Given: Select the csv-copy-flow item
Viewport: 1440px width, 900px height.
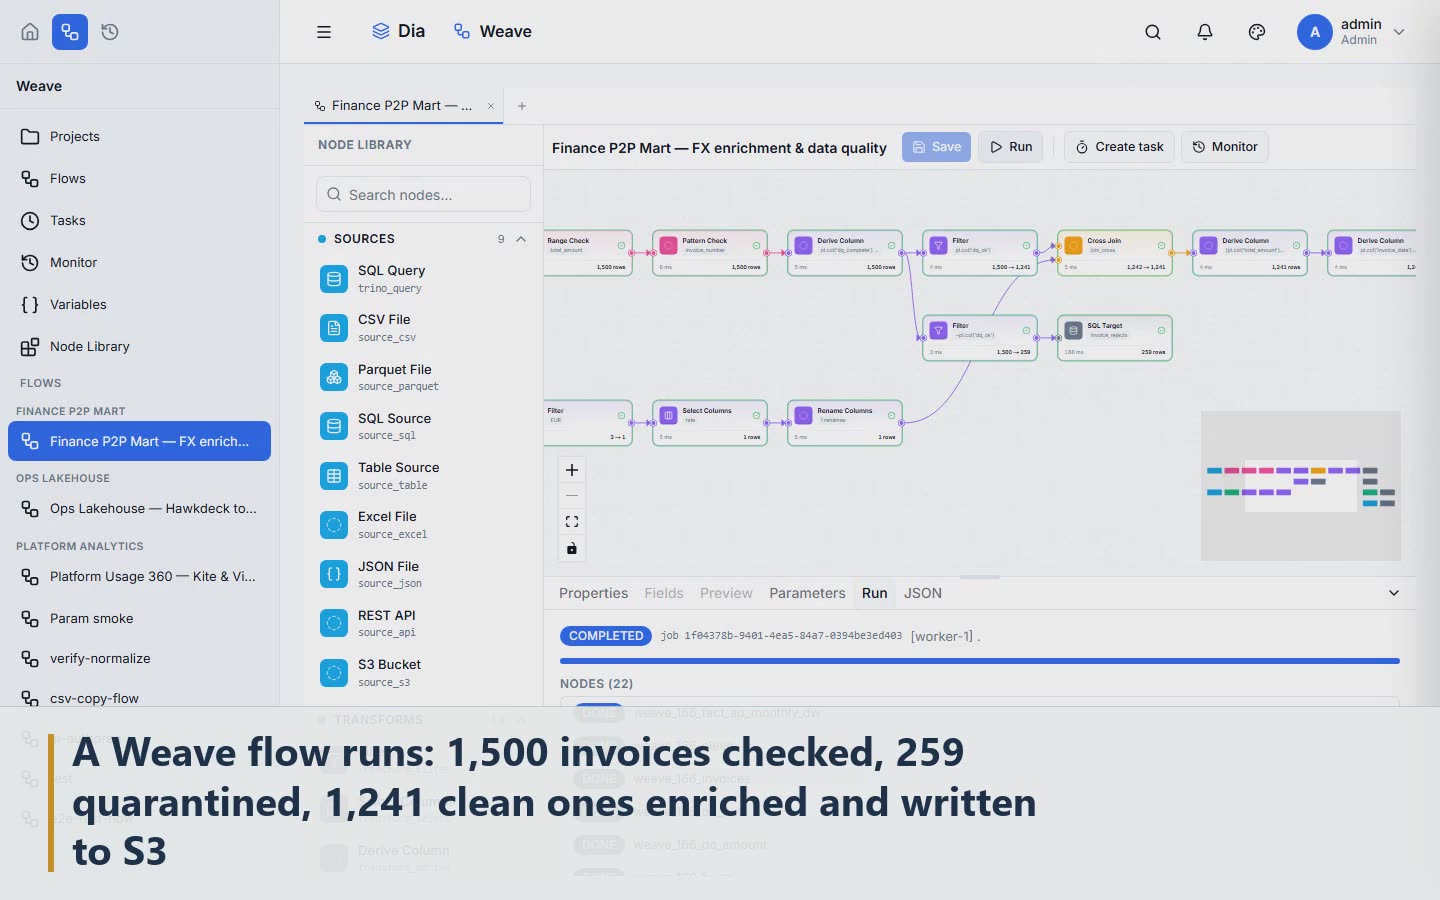Looking at the screenshot, I should (139, 698).
